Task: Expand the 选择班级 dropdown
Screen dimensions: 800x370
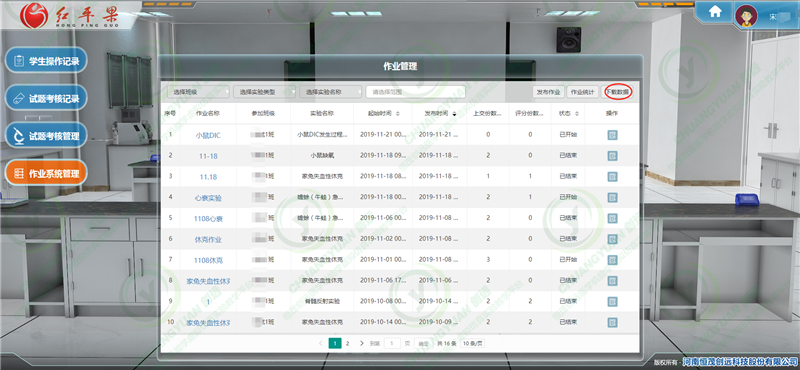Action: [198, 92]
